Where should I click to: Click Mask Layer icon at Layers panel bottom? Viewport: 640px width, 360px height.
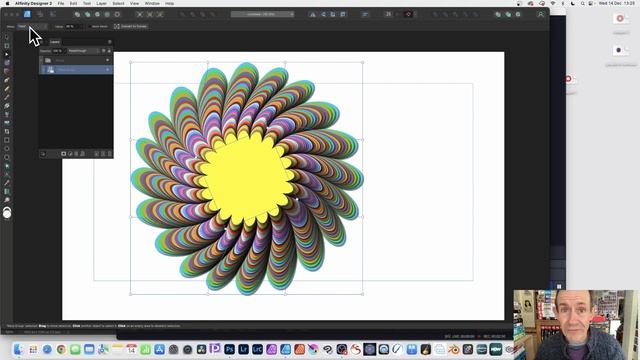tap(64, 154)
